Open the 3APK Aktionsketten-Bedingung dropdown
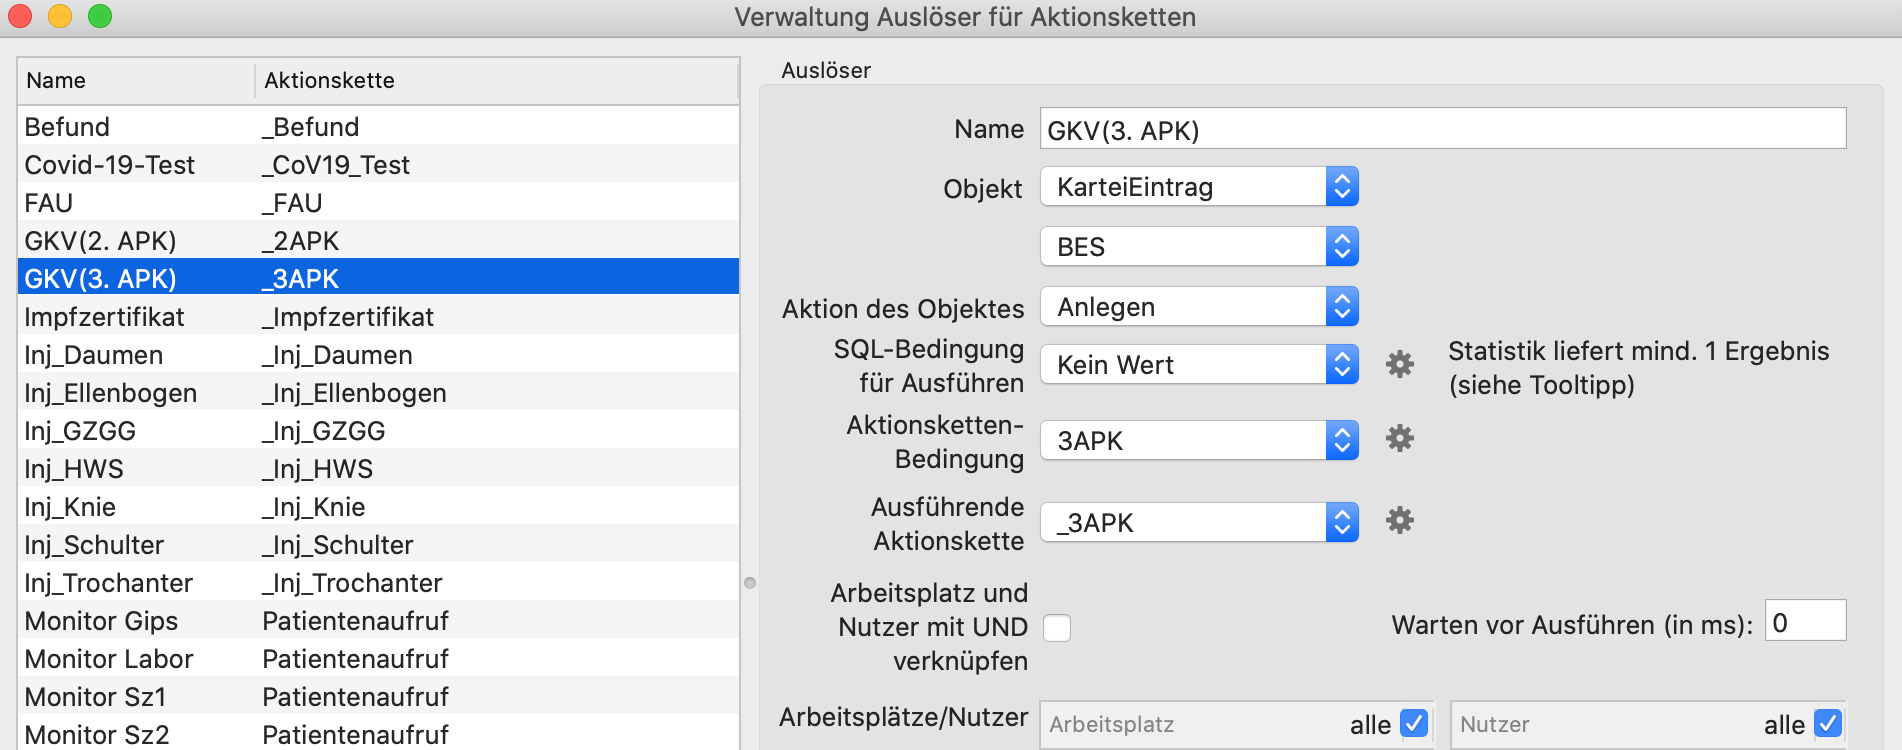 pyautogui.click(x=1200, y=441)
